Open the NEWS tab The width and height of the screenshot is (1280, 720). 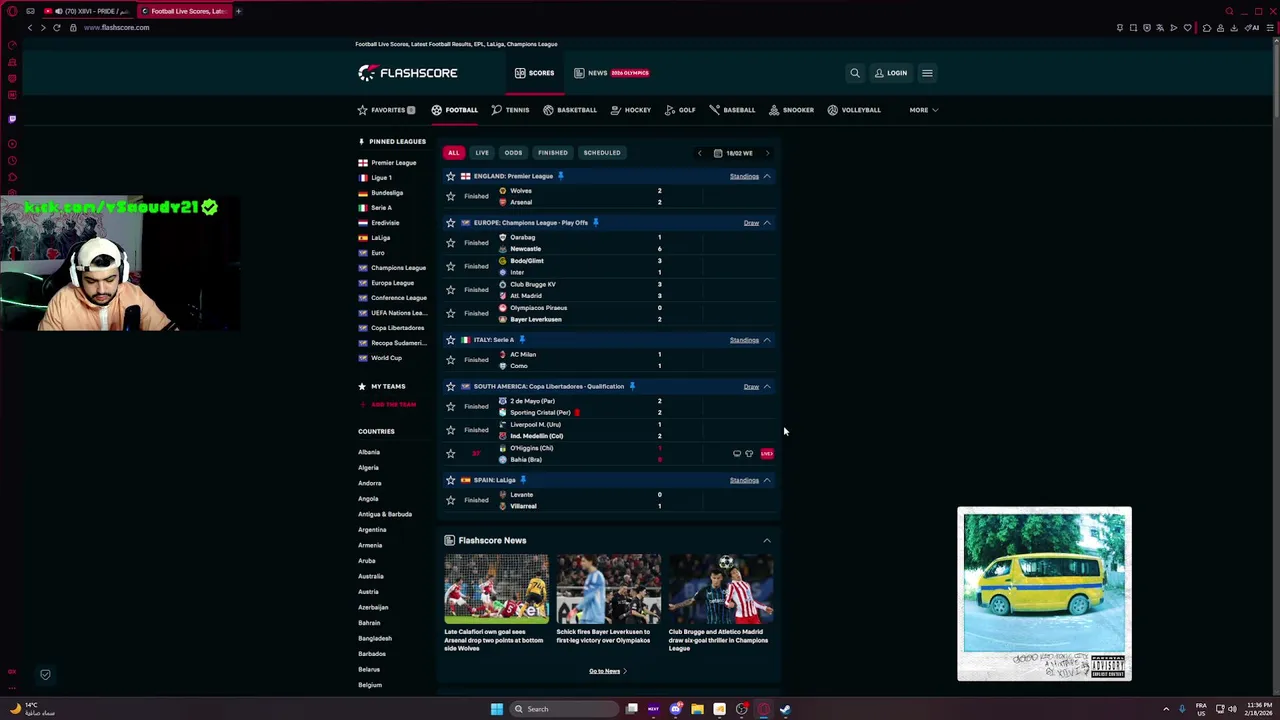click(x=611, y=73)
